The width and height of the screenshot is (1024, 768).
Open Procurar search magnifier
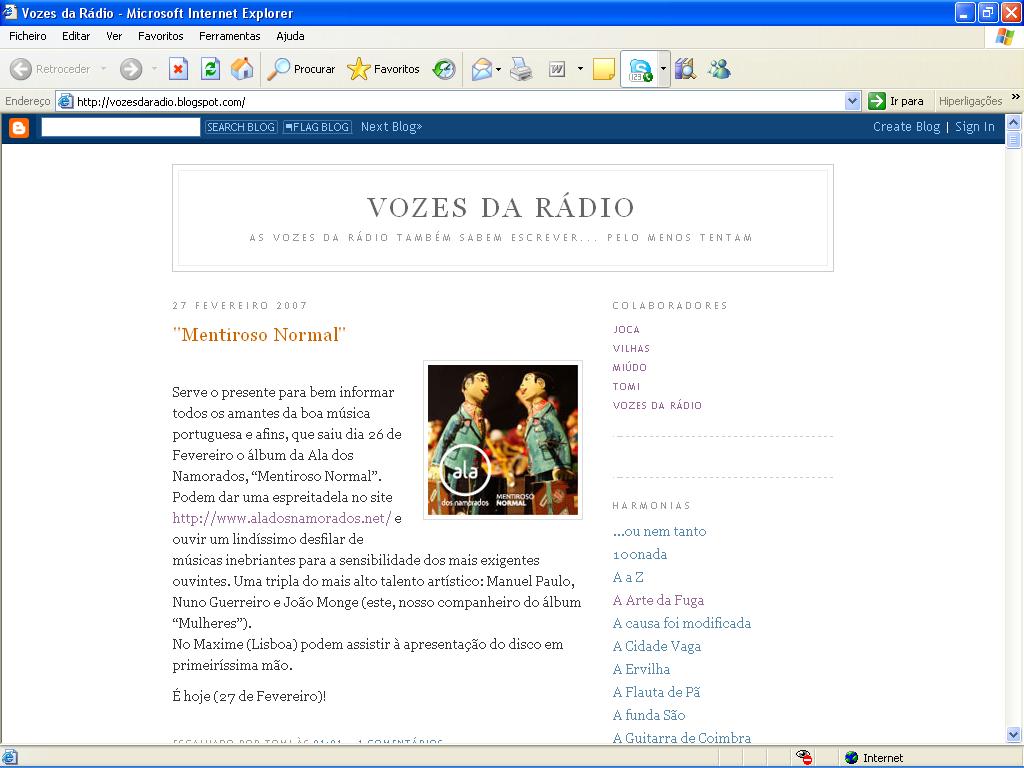click(x=279, y=69)
